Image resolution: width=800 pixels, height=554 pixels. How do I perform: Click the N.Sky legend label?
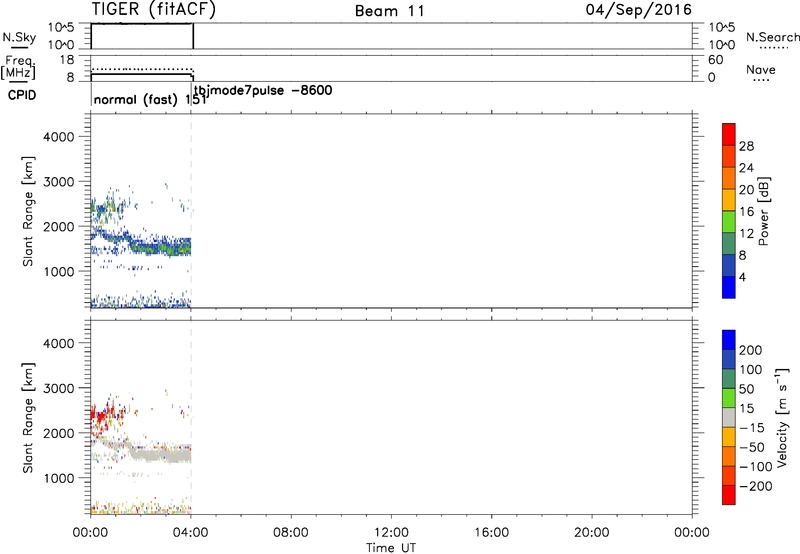pyautogui.click(x=19, y=37)
